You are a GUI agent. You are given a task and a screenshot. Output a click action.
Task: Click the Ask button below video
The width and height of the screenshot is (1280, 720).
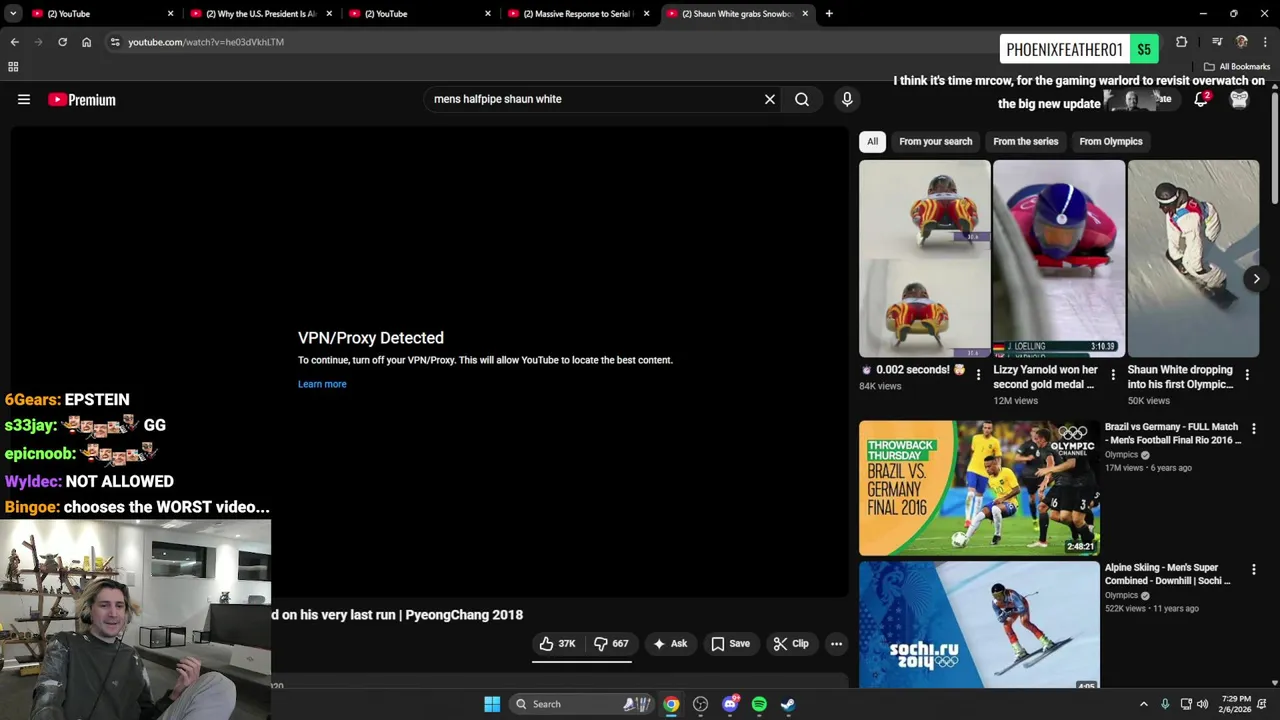pos(670,644)
